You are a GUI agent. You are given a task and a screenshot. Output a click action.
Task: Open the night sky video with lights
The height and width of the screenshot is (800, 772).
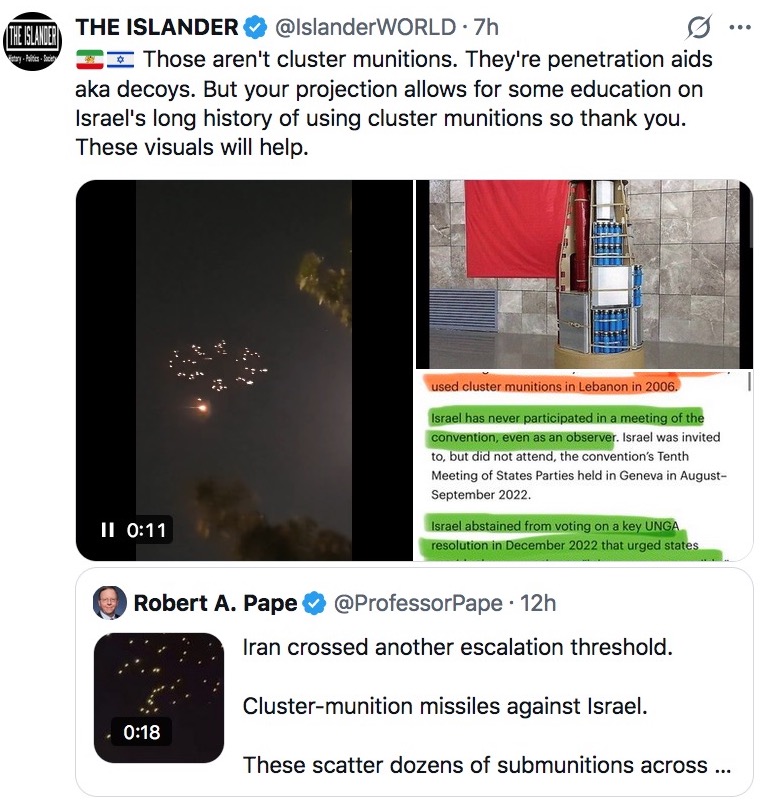click(244, 370)
